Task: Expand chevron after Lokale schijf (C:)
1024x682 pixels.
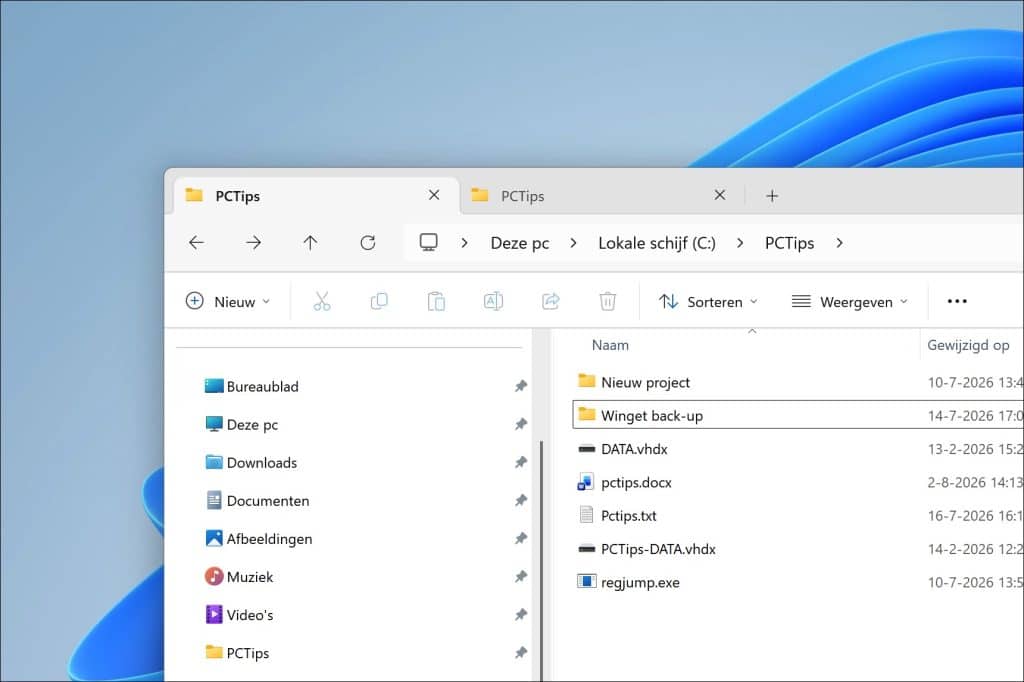Action: pos(740,243)
